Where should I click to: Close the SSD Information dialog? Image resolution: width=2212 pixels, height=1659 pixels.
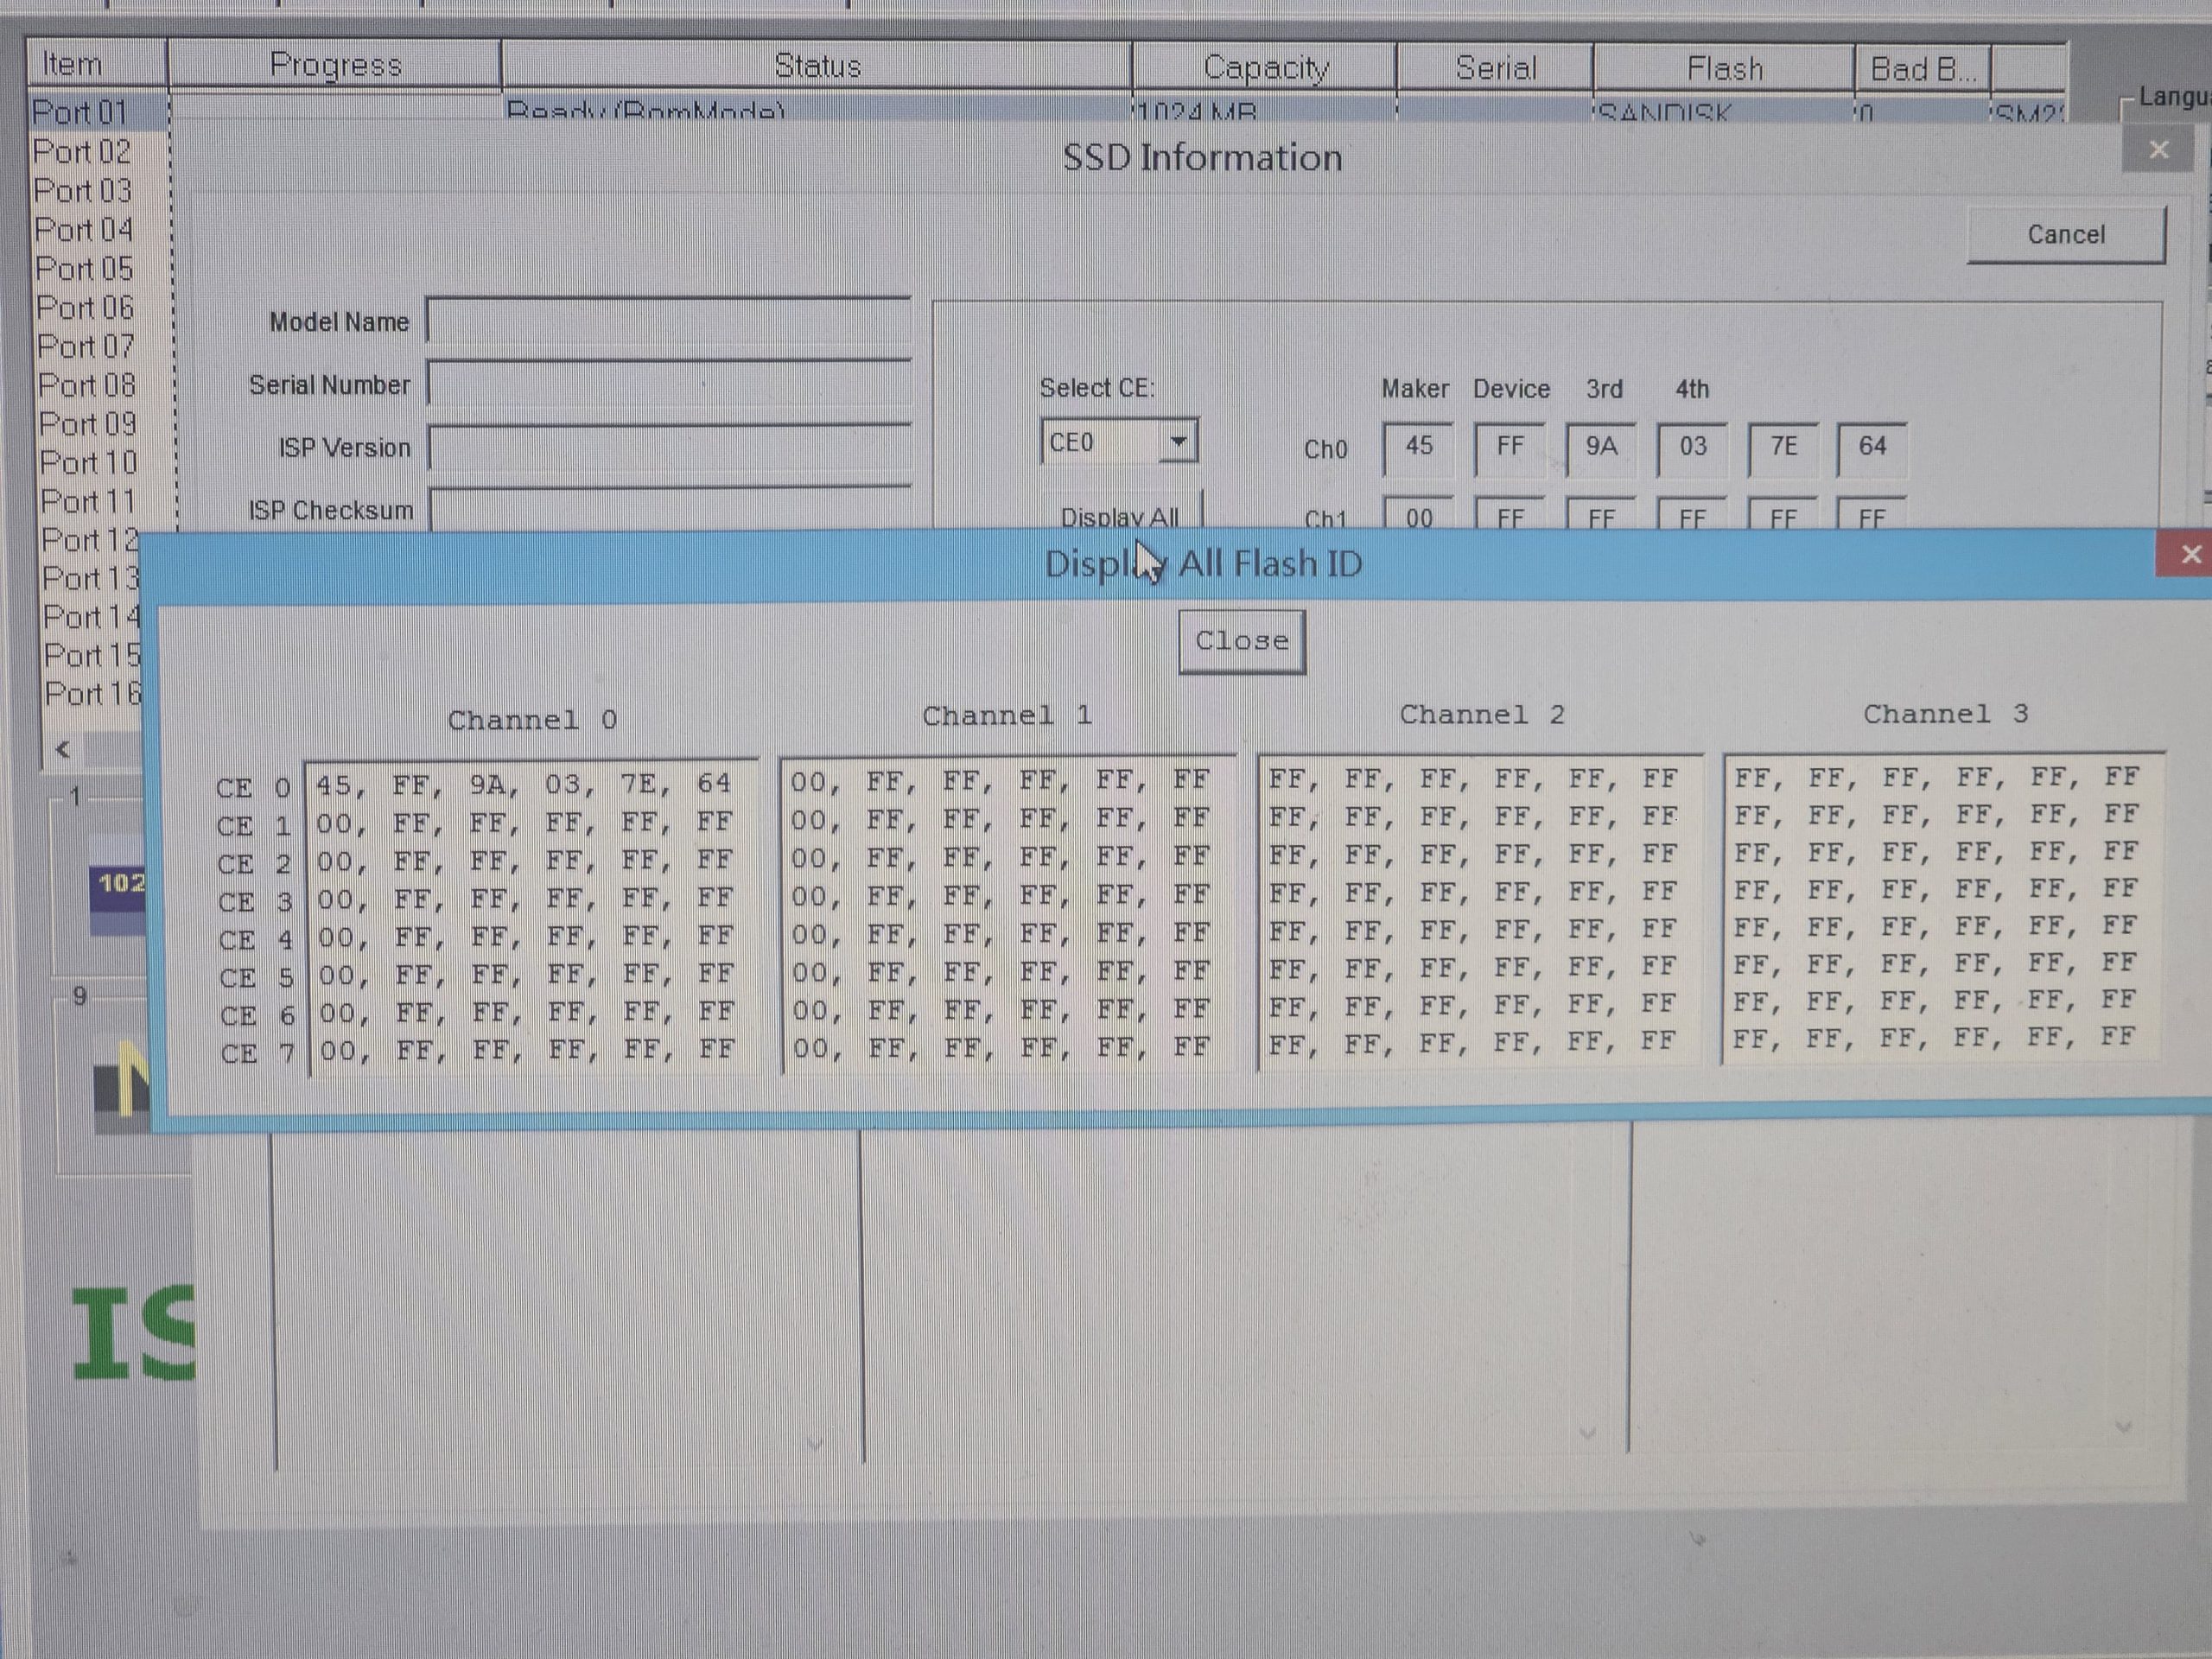[2158, 150]
